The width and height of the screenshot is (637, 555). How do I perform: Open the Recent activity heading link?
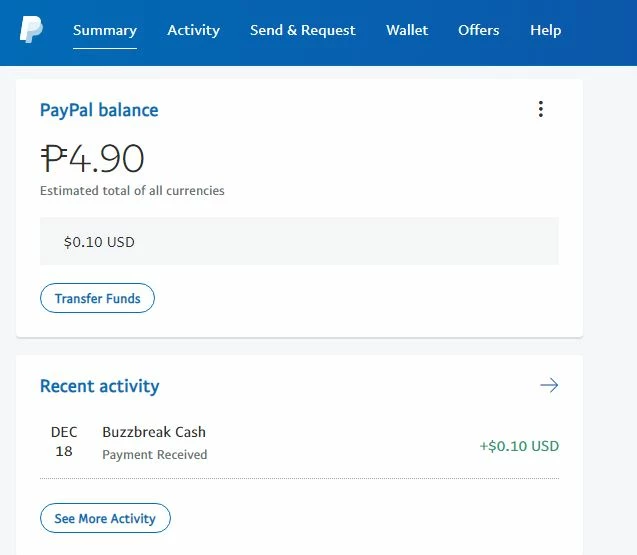(x=100, y=386)
